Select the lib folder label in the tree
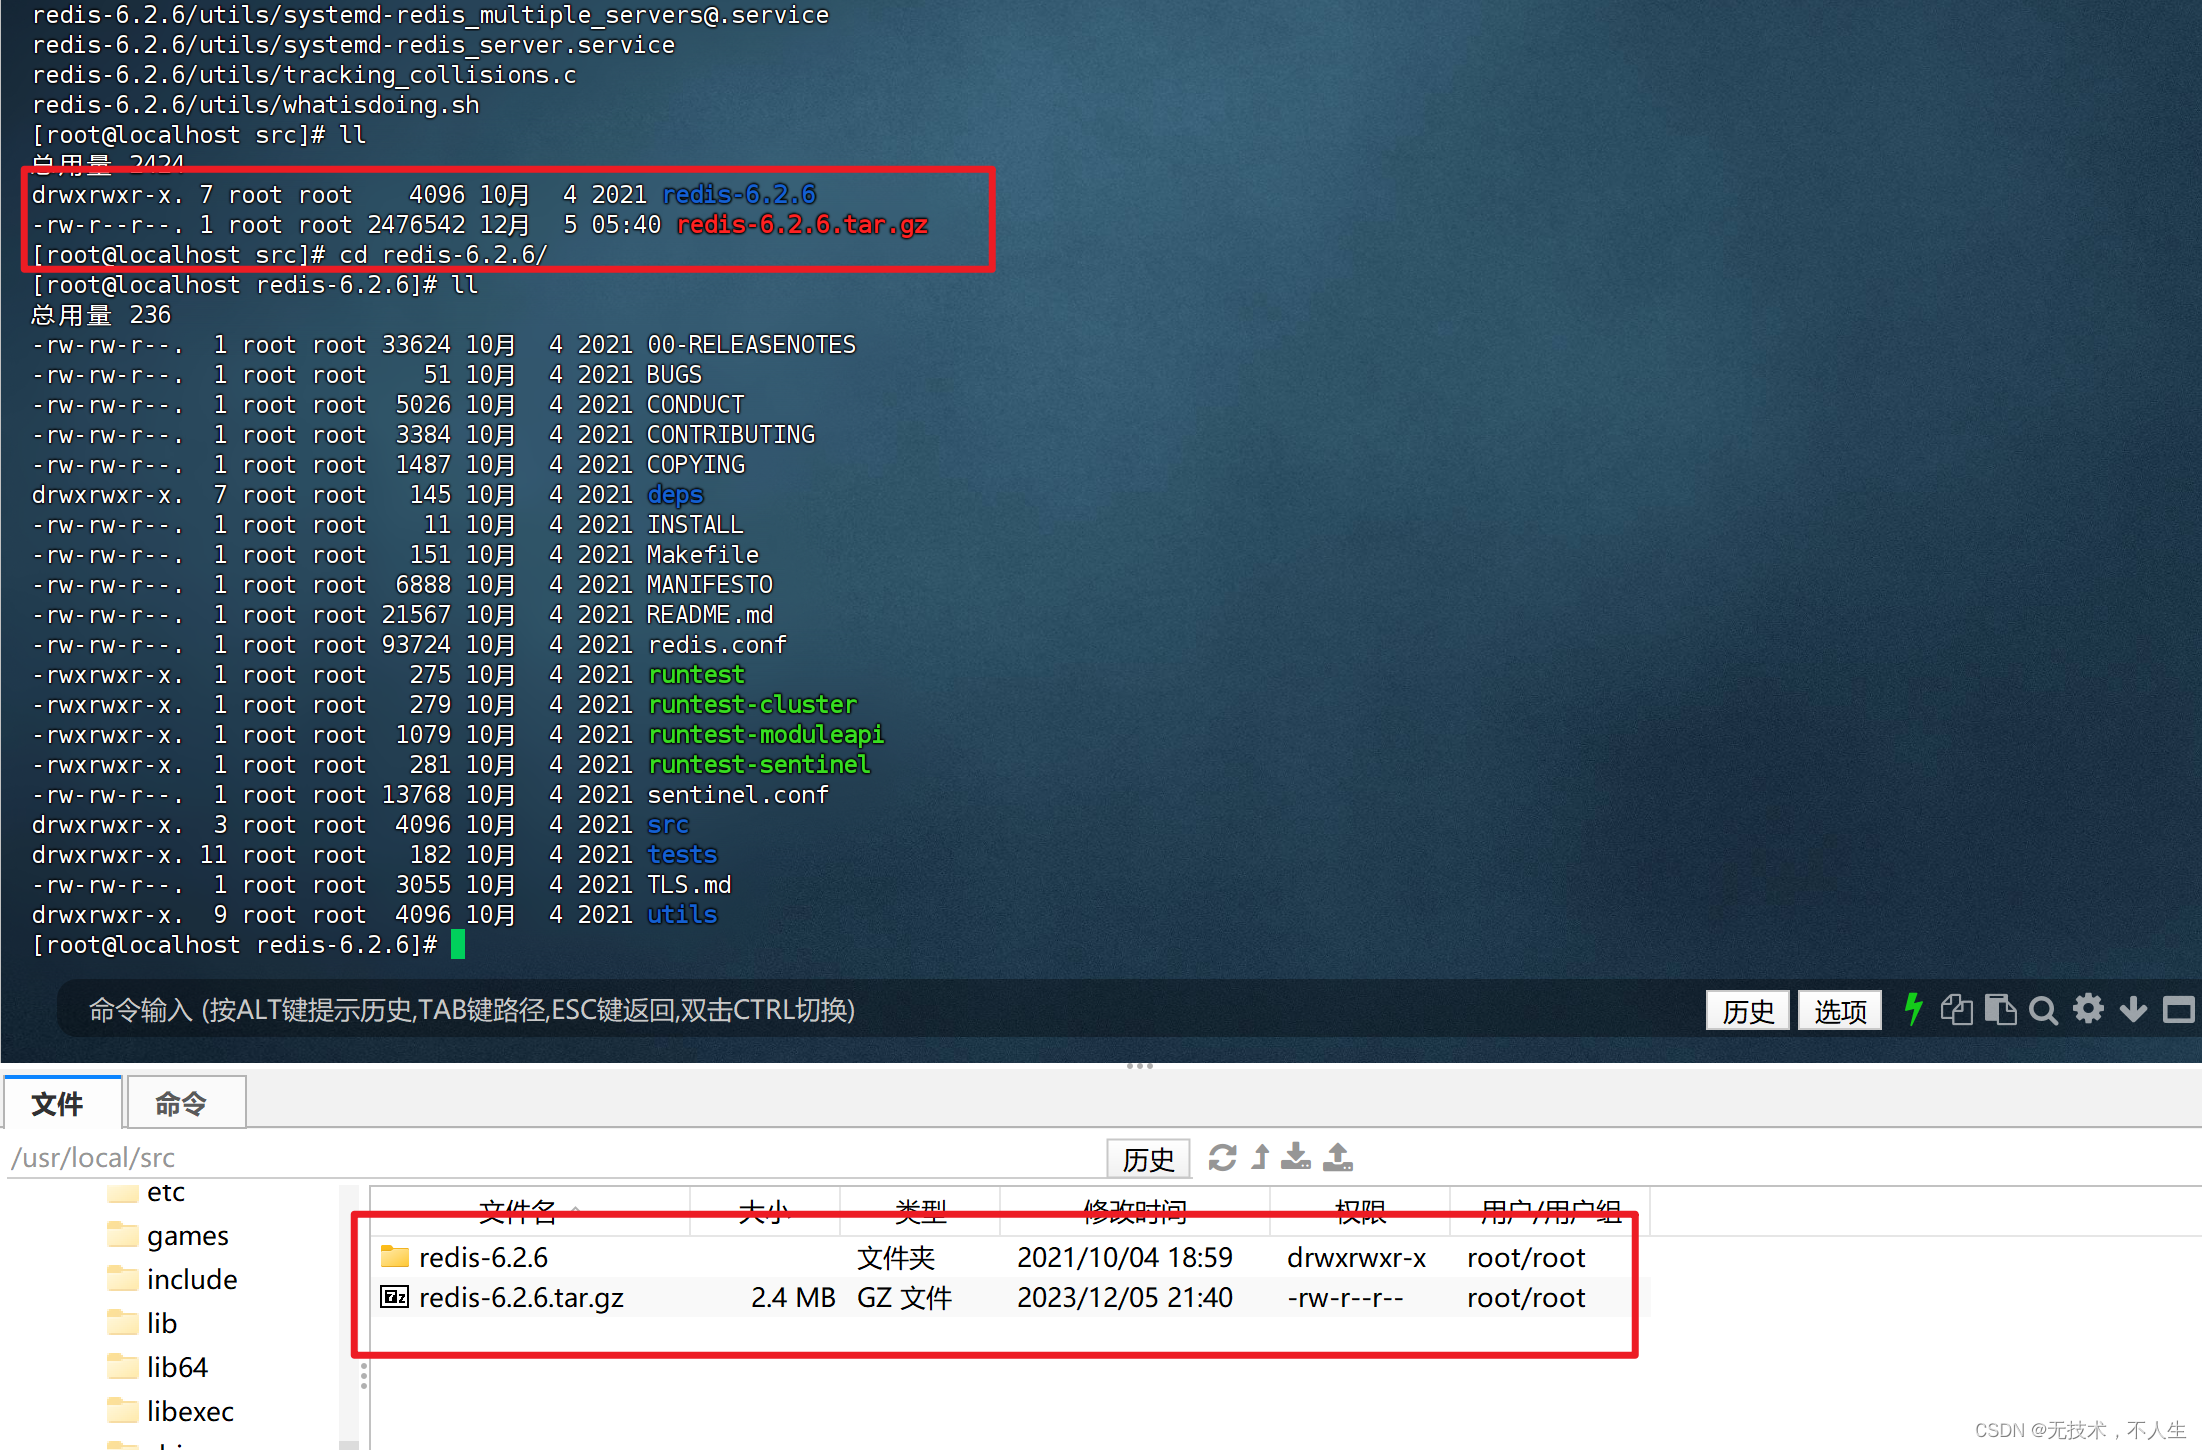2202x1450 pixels. (161, 1323)
